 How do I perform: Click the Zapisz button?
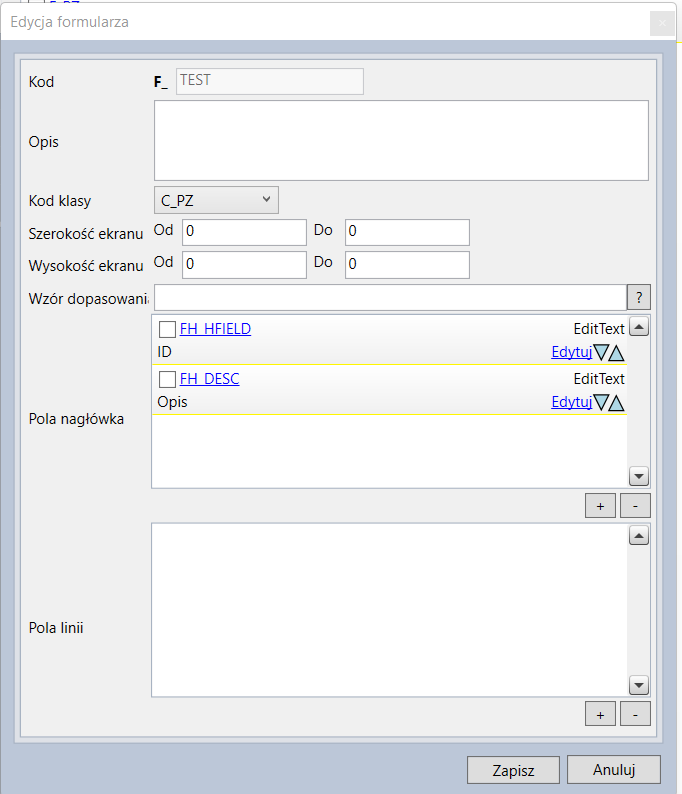[513, 770]
